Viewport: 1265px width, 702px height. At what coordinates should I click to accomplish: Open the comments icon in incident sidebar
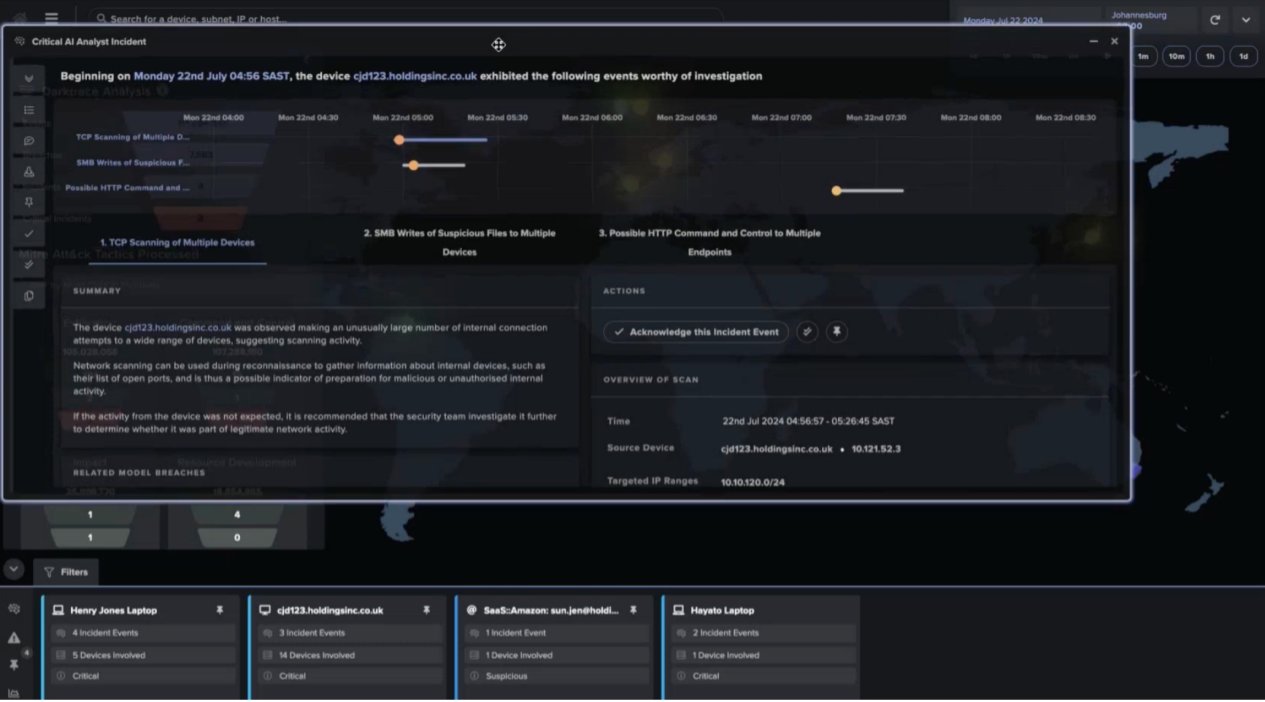click(x=29, y=141)
